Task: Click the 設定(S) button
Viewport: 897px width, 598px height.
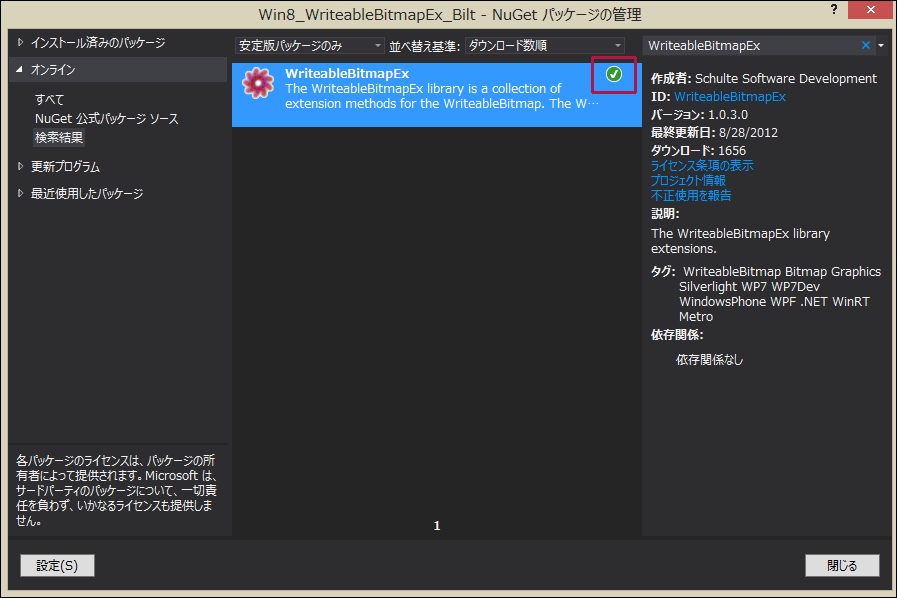Action: [57, 565]
